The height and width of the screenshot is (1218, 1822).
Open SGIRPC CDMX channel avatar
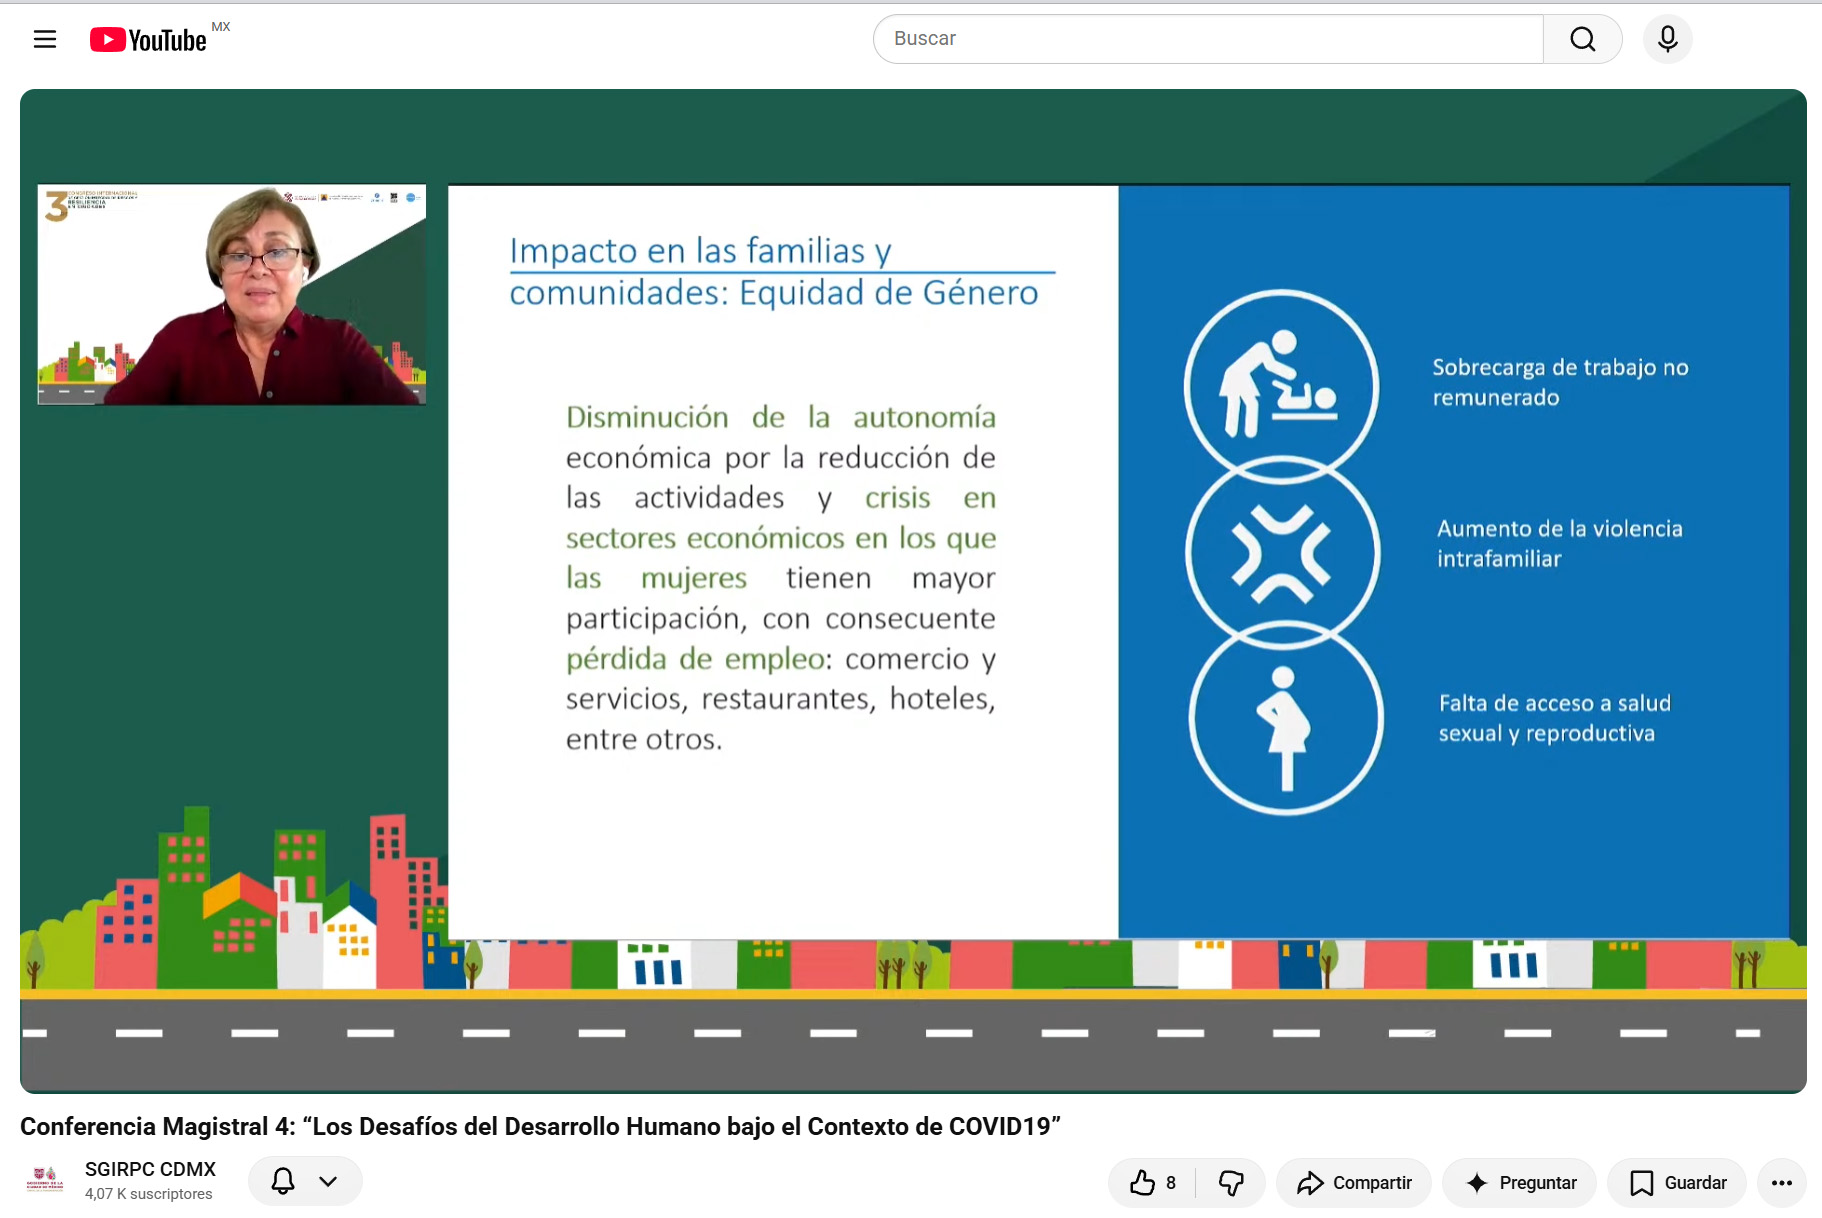coord(45,1181)
